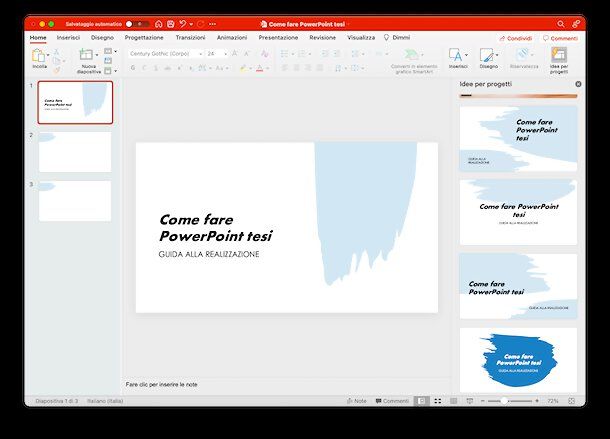The image size is (610, 439).
Task: Click the notes area Fare clic per inserire le note
Action: click(161, 385)
